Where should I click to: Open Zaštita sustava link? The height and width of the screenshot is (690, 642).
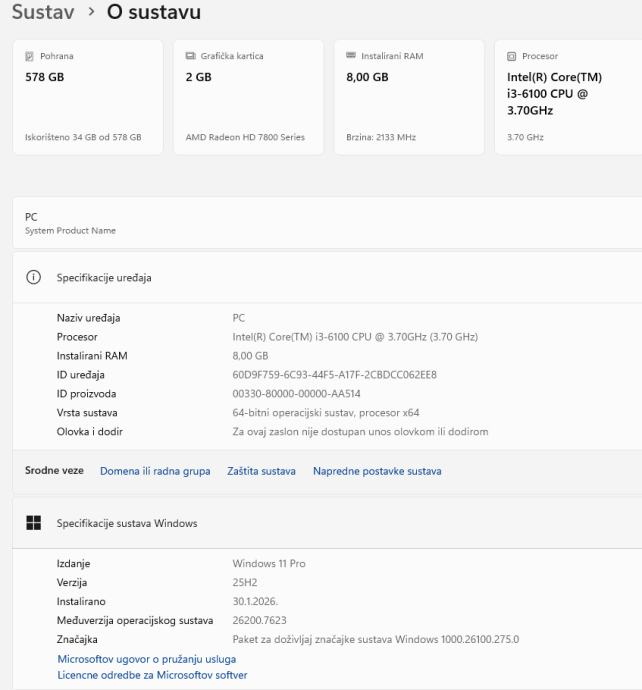pos(261,471)
